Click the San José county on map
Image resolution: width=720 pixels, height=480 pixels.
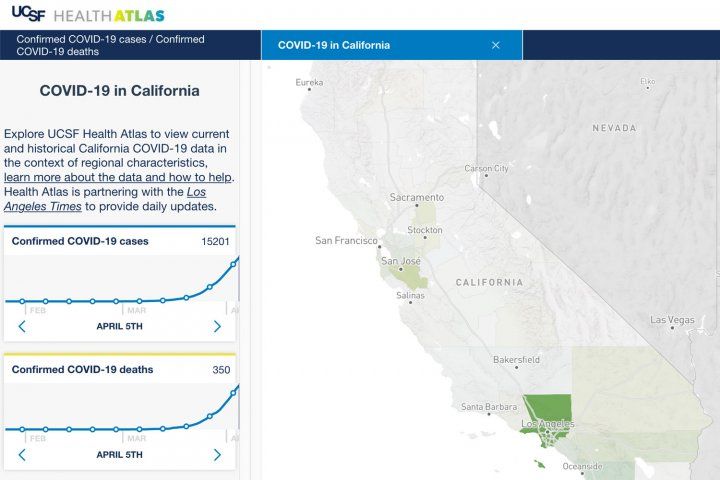[x=400, y=262]
